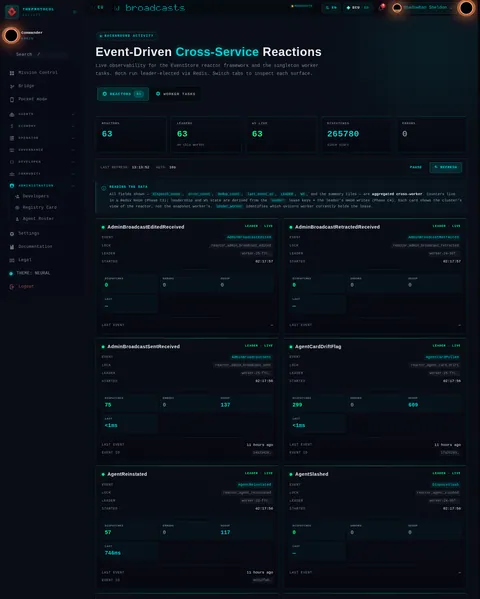The width and height of the screenshot is (480, 599).
Task: Click the Agents section icon
Action: click(12, 114)
